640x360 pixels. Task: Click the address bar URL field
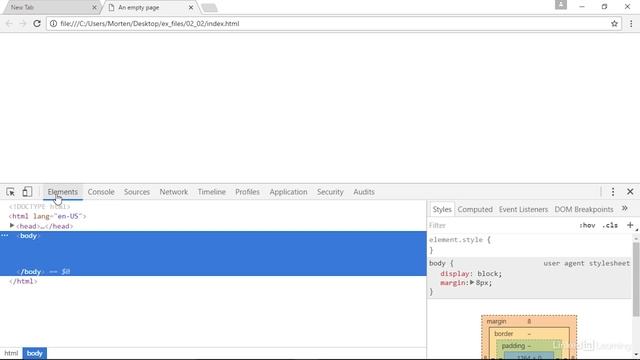click(x=333, y=24)
